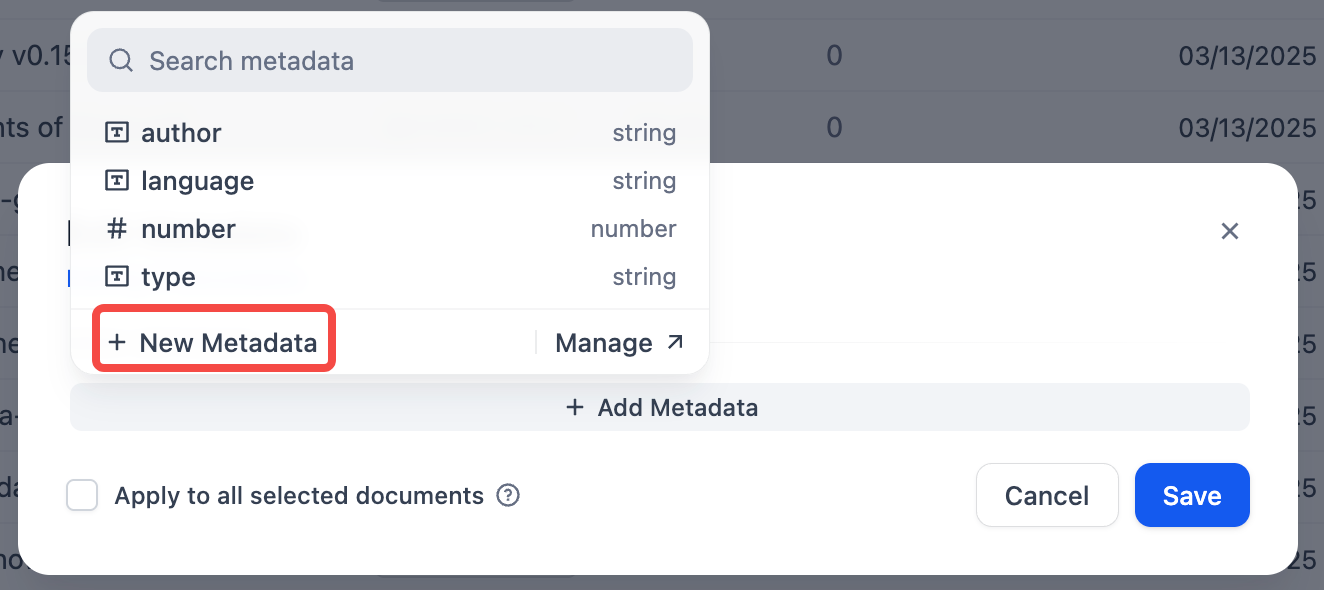The height and width of the screenshot is (590, 1324).
Task: Save the metadata changes
Action: (1192, 495)
